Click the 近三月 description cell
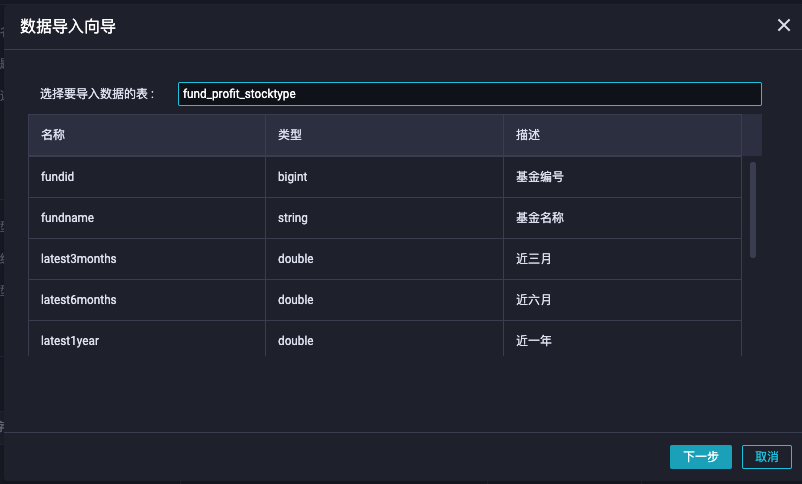The width and height of the screenshot is (802, 484). coord(622,259)
